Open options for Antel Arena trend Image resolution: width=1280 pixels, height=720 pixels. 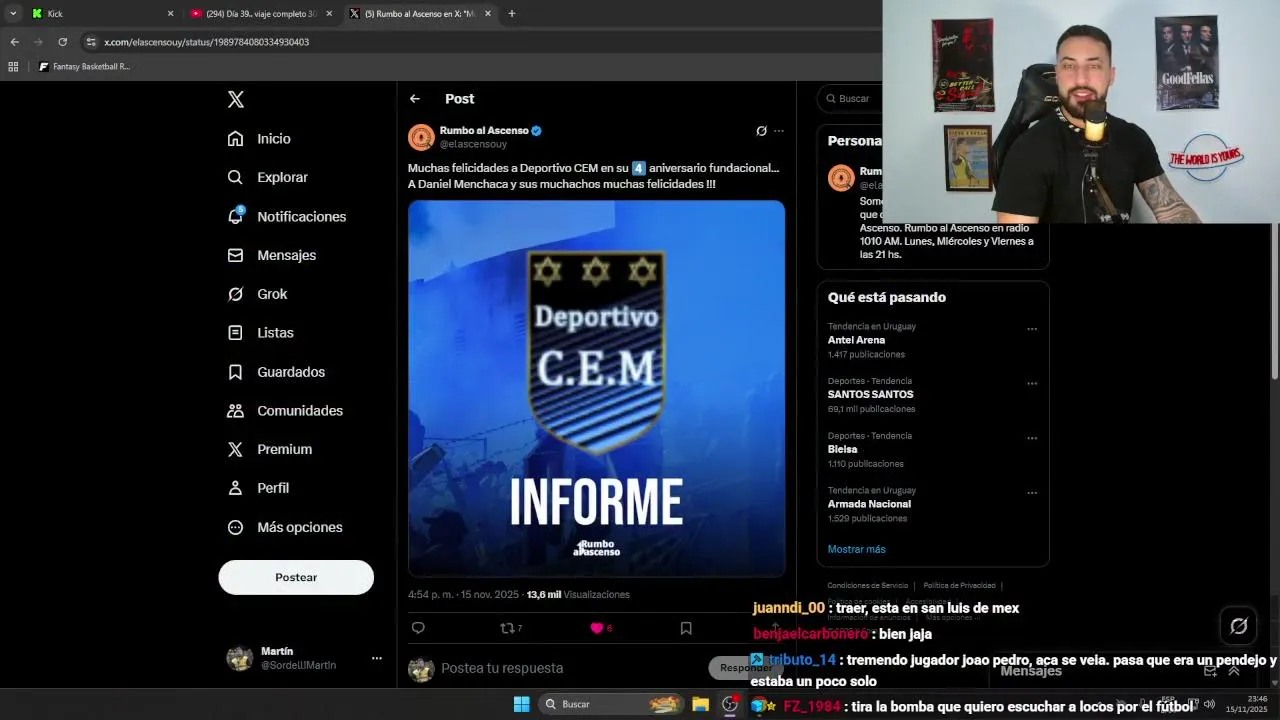(1032, 329)
